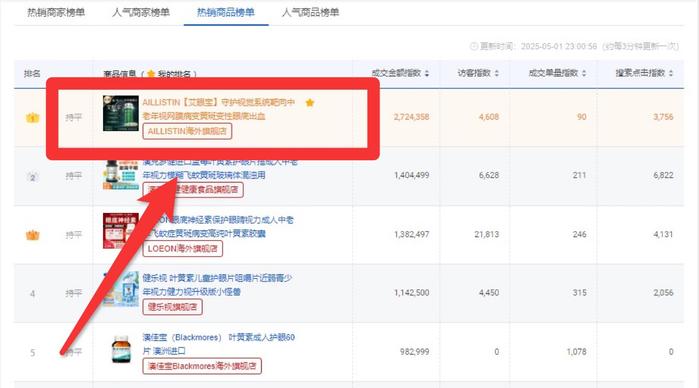Open the 健乐视 product thumbnail

pos(120,289)
